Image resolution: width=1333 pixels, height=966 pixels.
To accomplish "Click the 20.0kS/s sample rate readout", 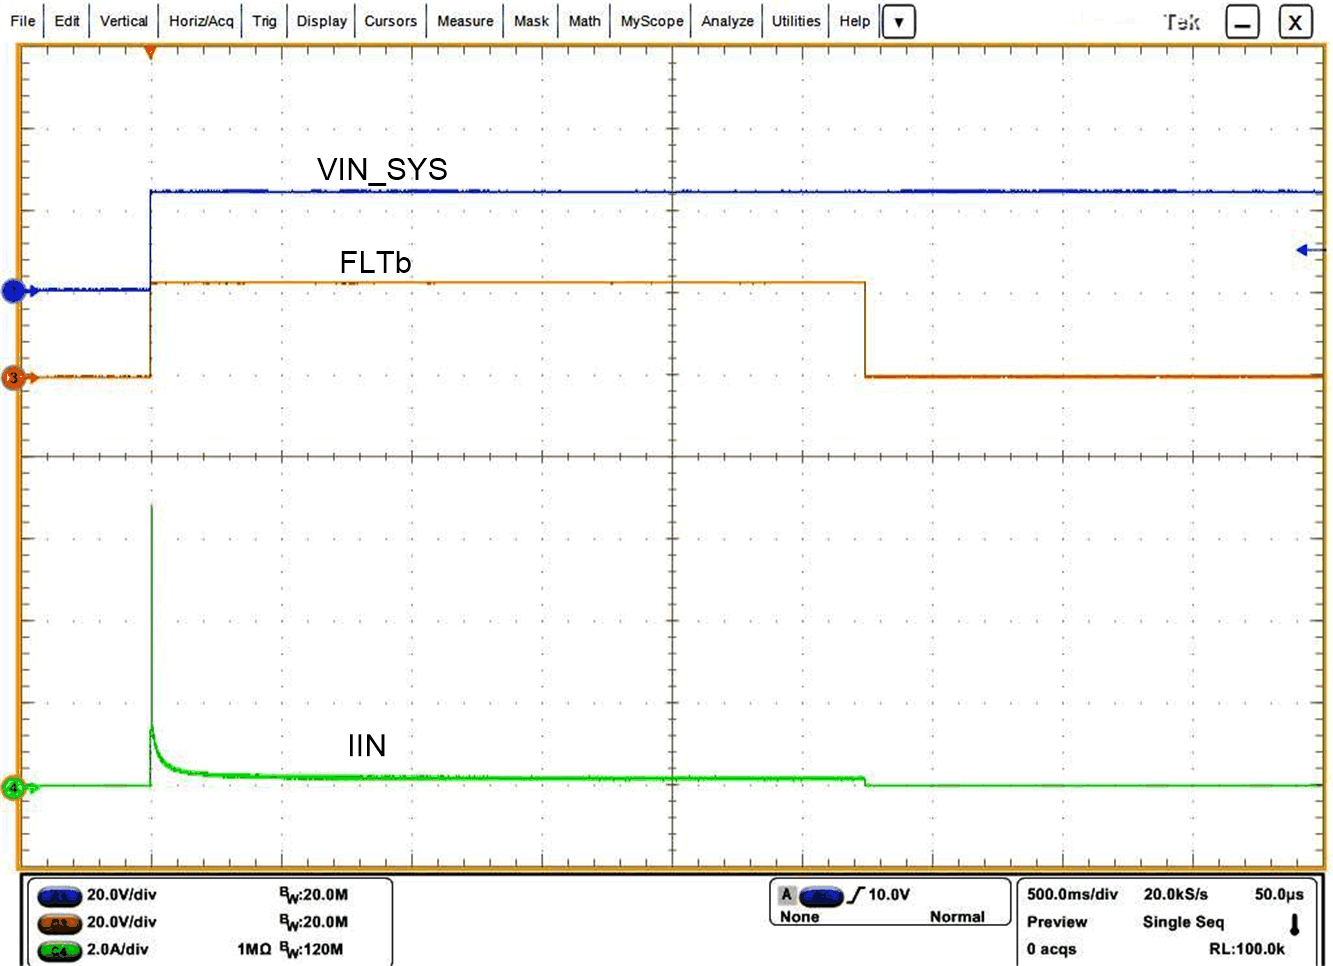I will (x=1176, y=895).
